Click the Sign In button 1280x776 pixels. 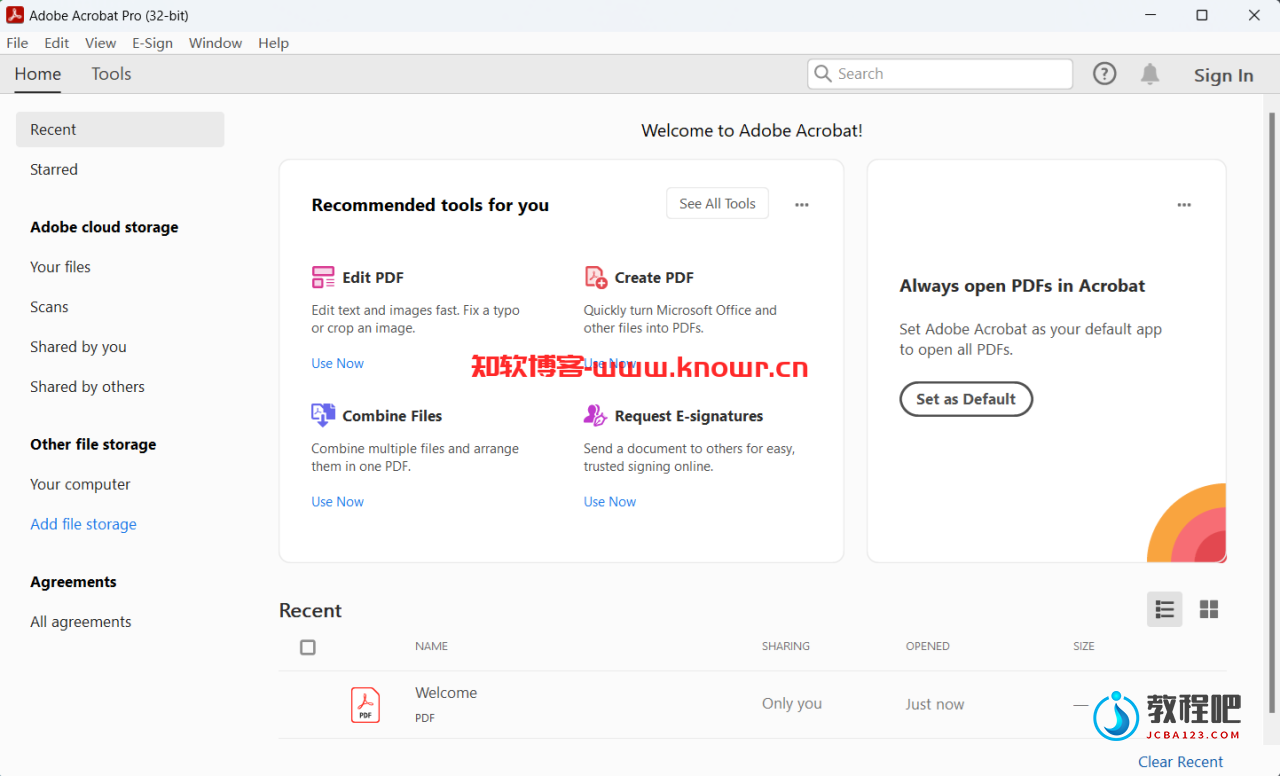point(1223,75)
